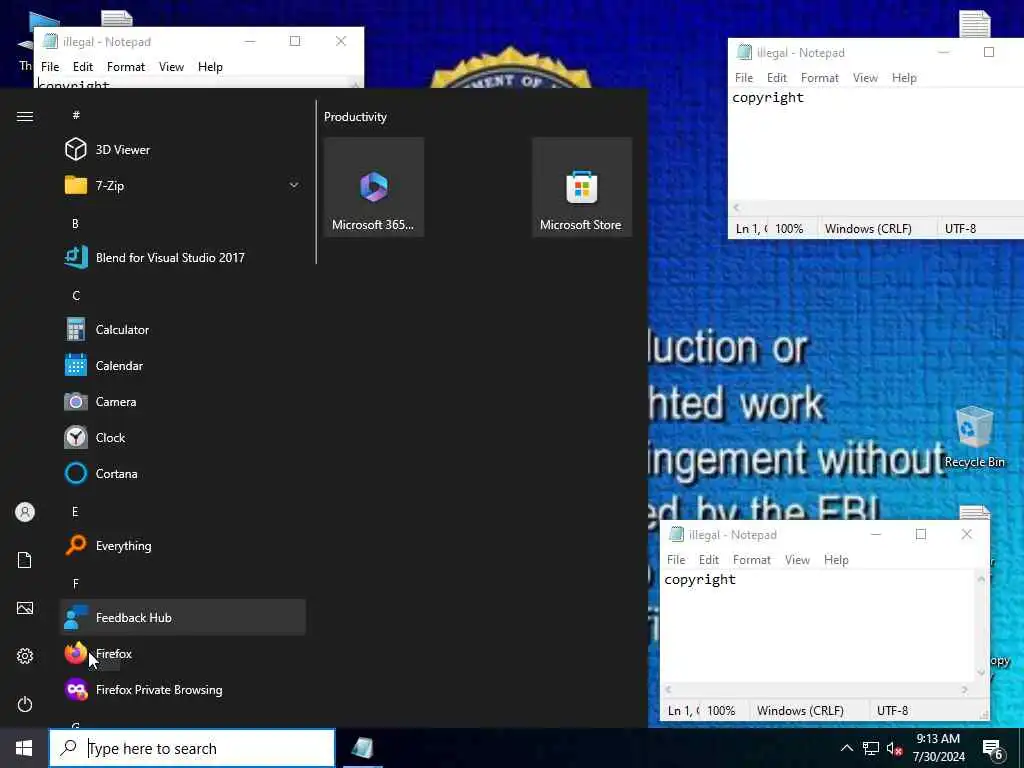1024x768 pixels.
Task: Expand the Start menu hamburger
Action: (25, 116)
